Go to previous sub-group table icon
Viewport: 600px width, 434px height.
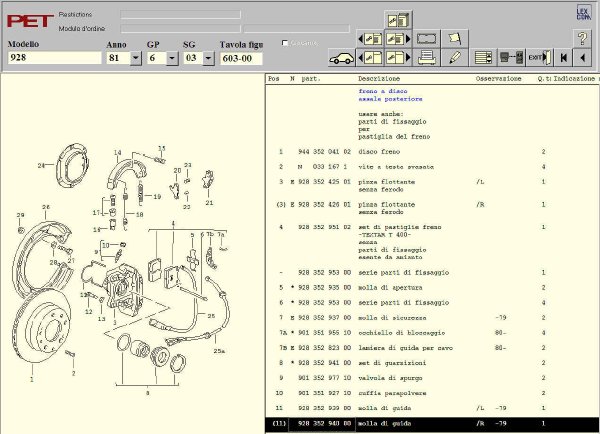click(370, 39)
